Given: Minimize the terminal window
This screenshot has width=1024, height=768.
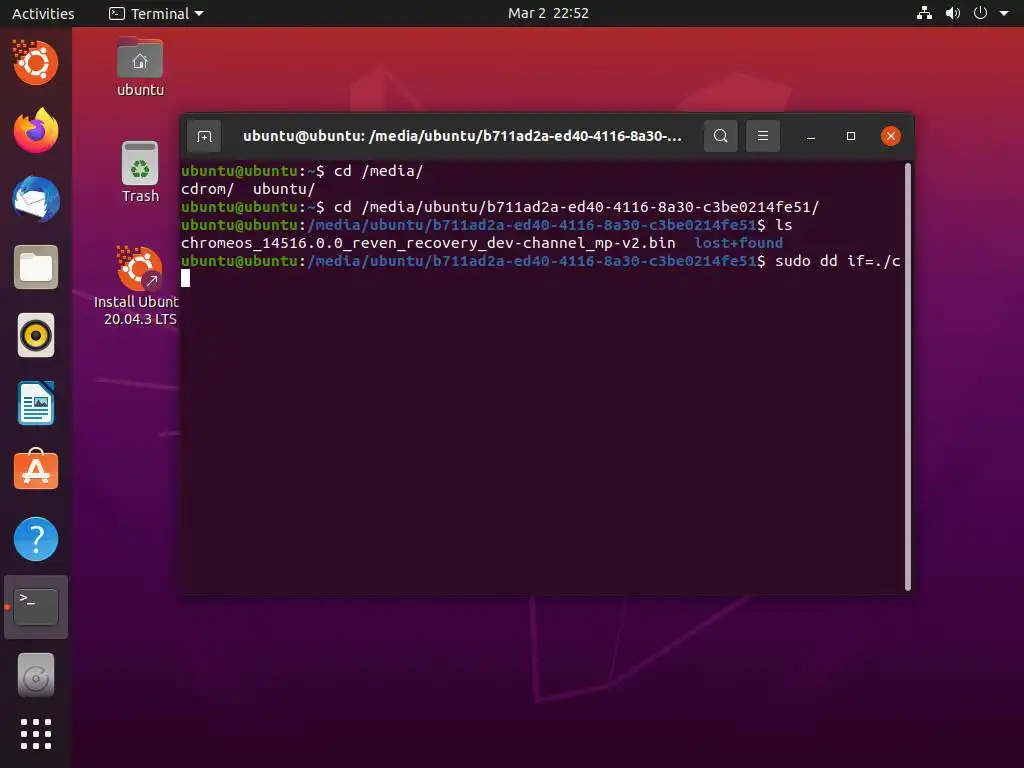Looking at the screenshot, I should pyautogui.click(x=810, y=136).
